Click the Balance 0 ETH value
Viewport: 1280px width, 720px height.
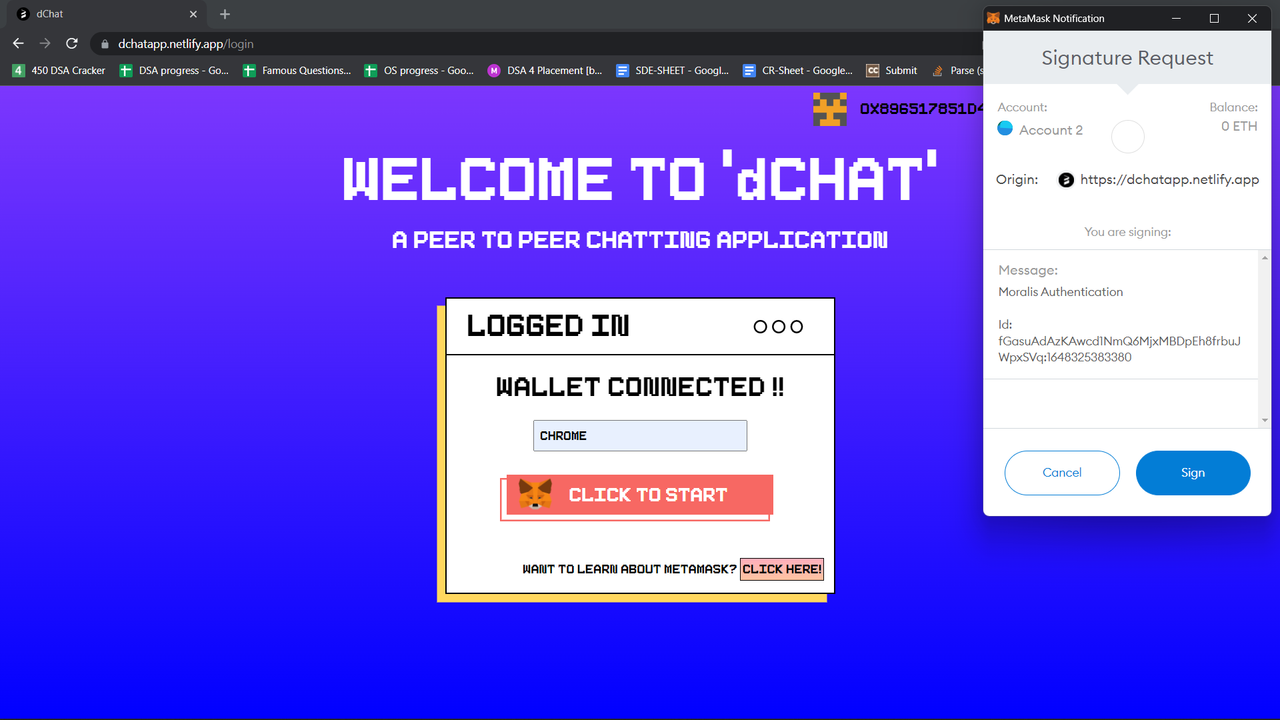(x=1239, y=126)
